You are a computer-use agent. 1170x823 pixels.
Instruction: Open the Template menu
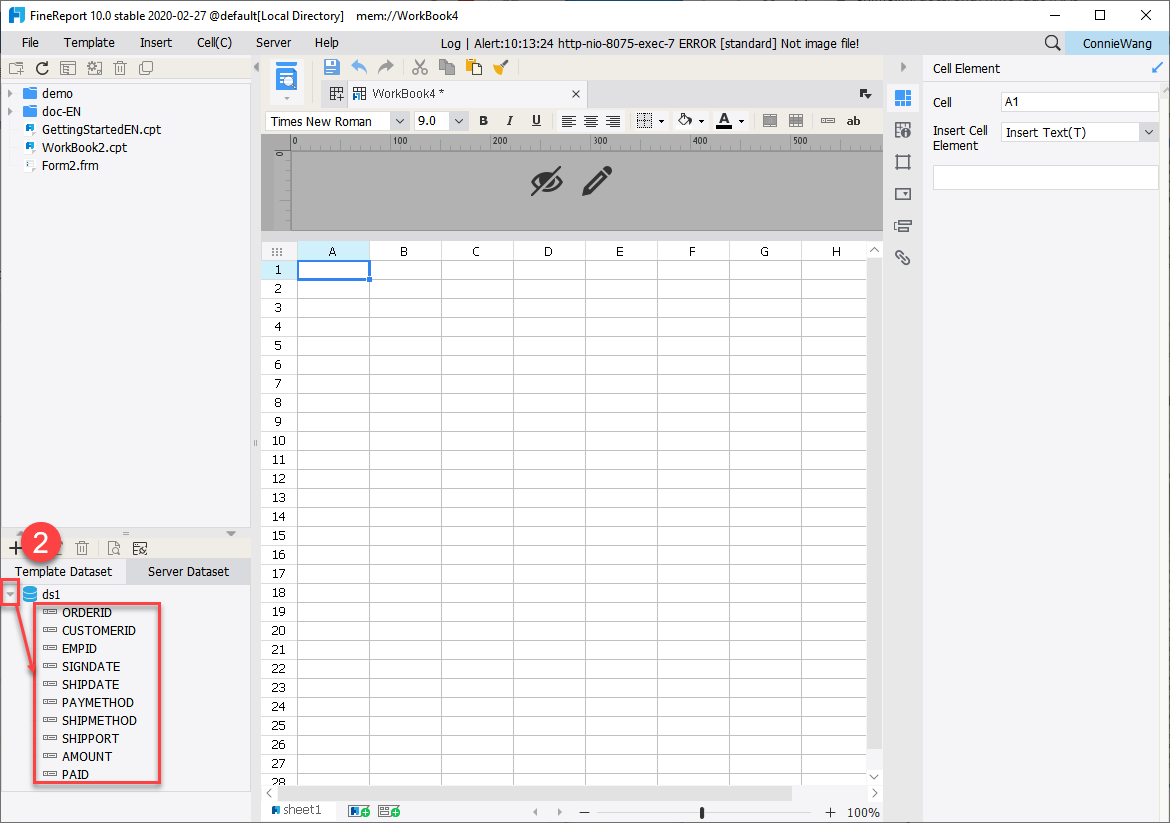pyautogui.click(x=89, y=42)
